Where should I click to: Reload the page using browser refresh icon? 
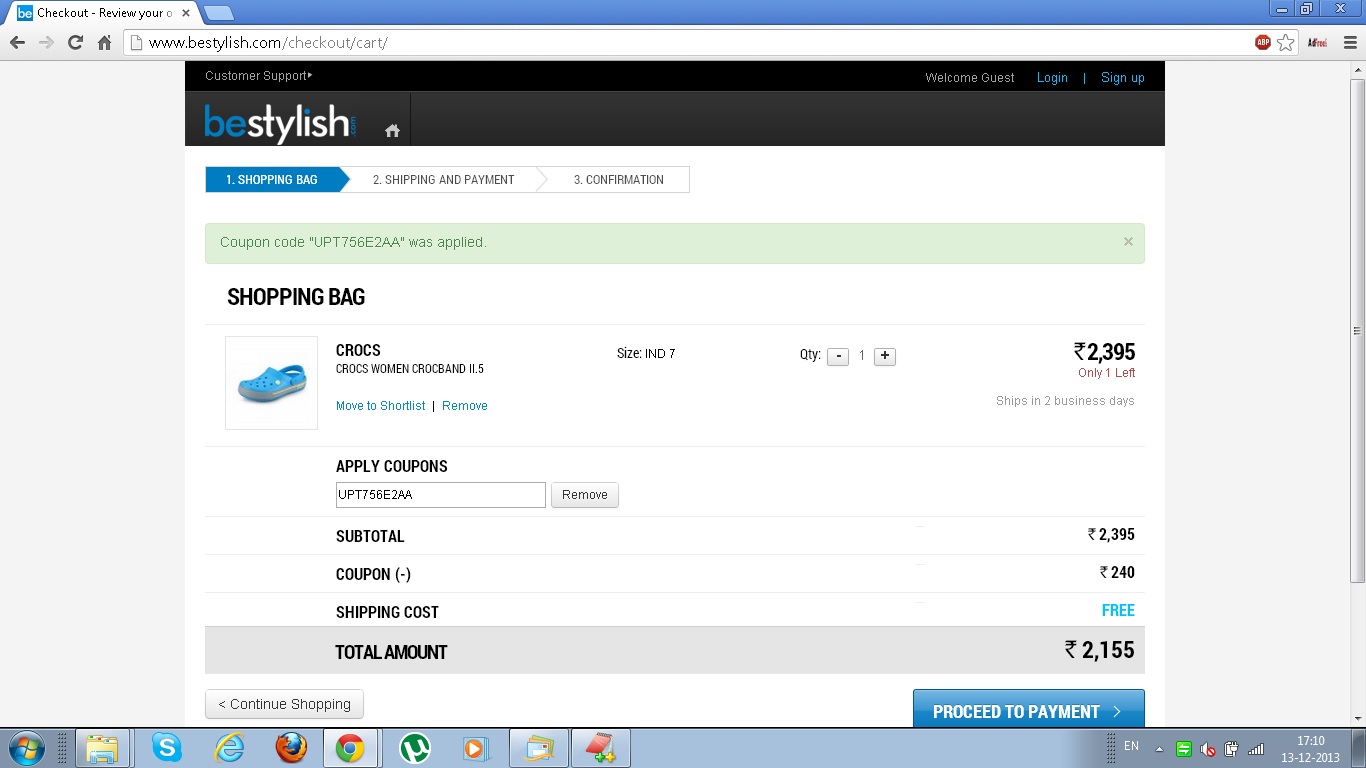point(75,42)
